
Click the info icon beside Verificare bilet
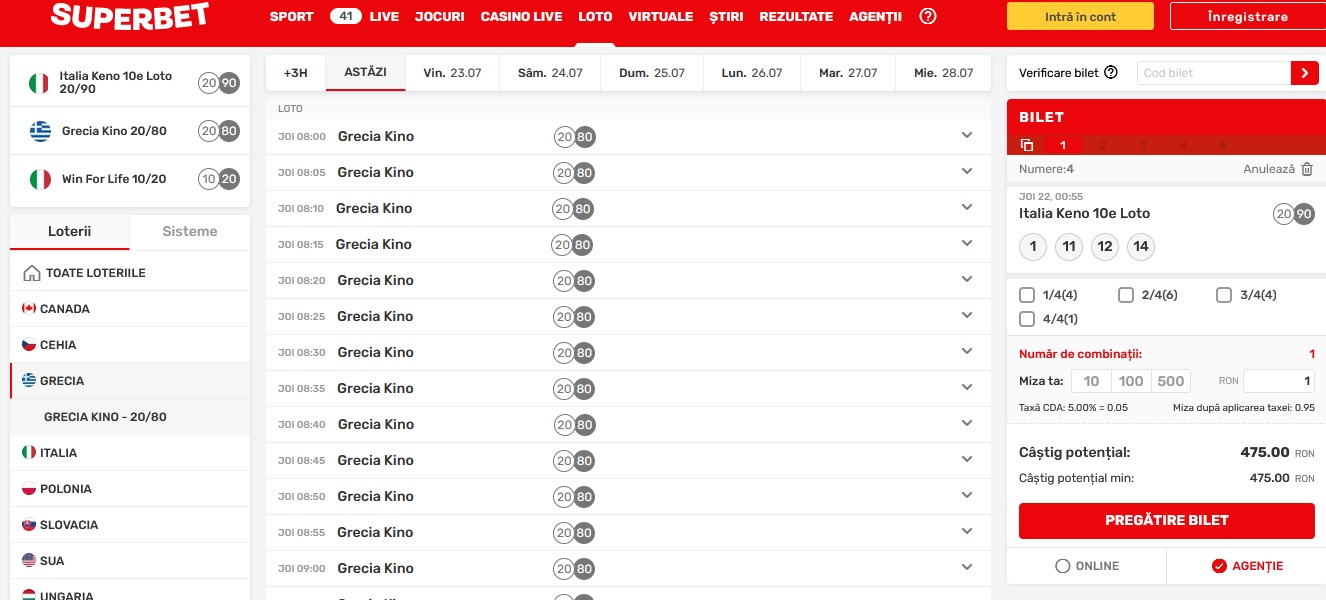click(1111, 73)
